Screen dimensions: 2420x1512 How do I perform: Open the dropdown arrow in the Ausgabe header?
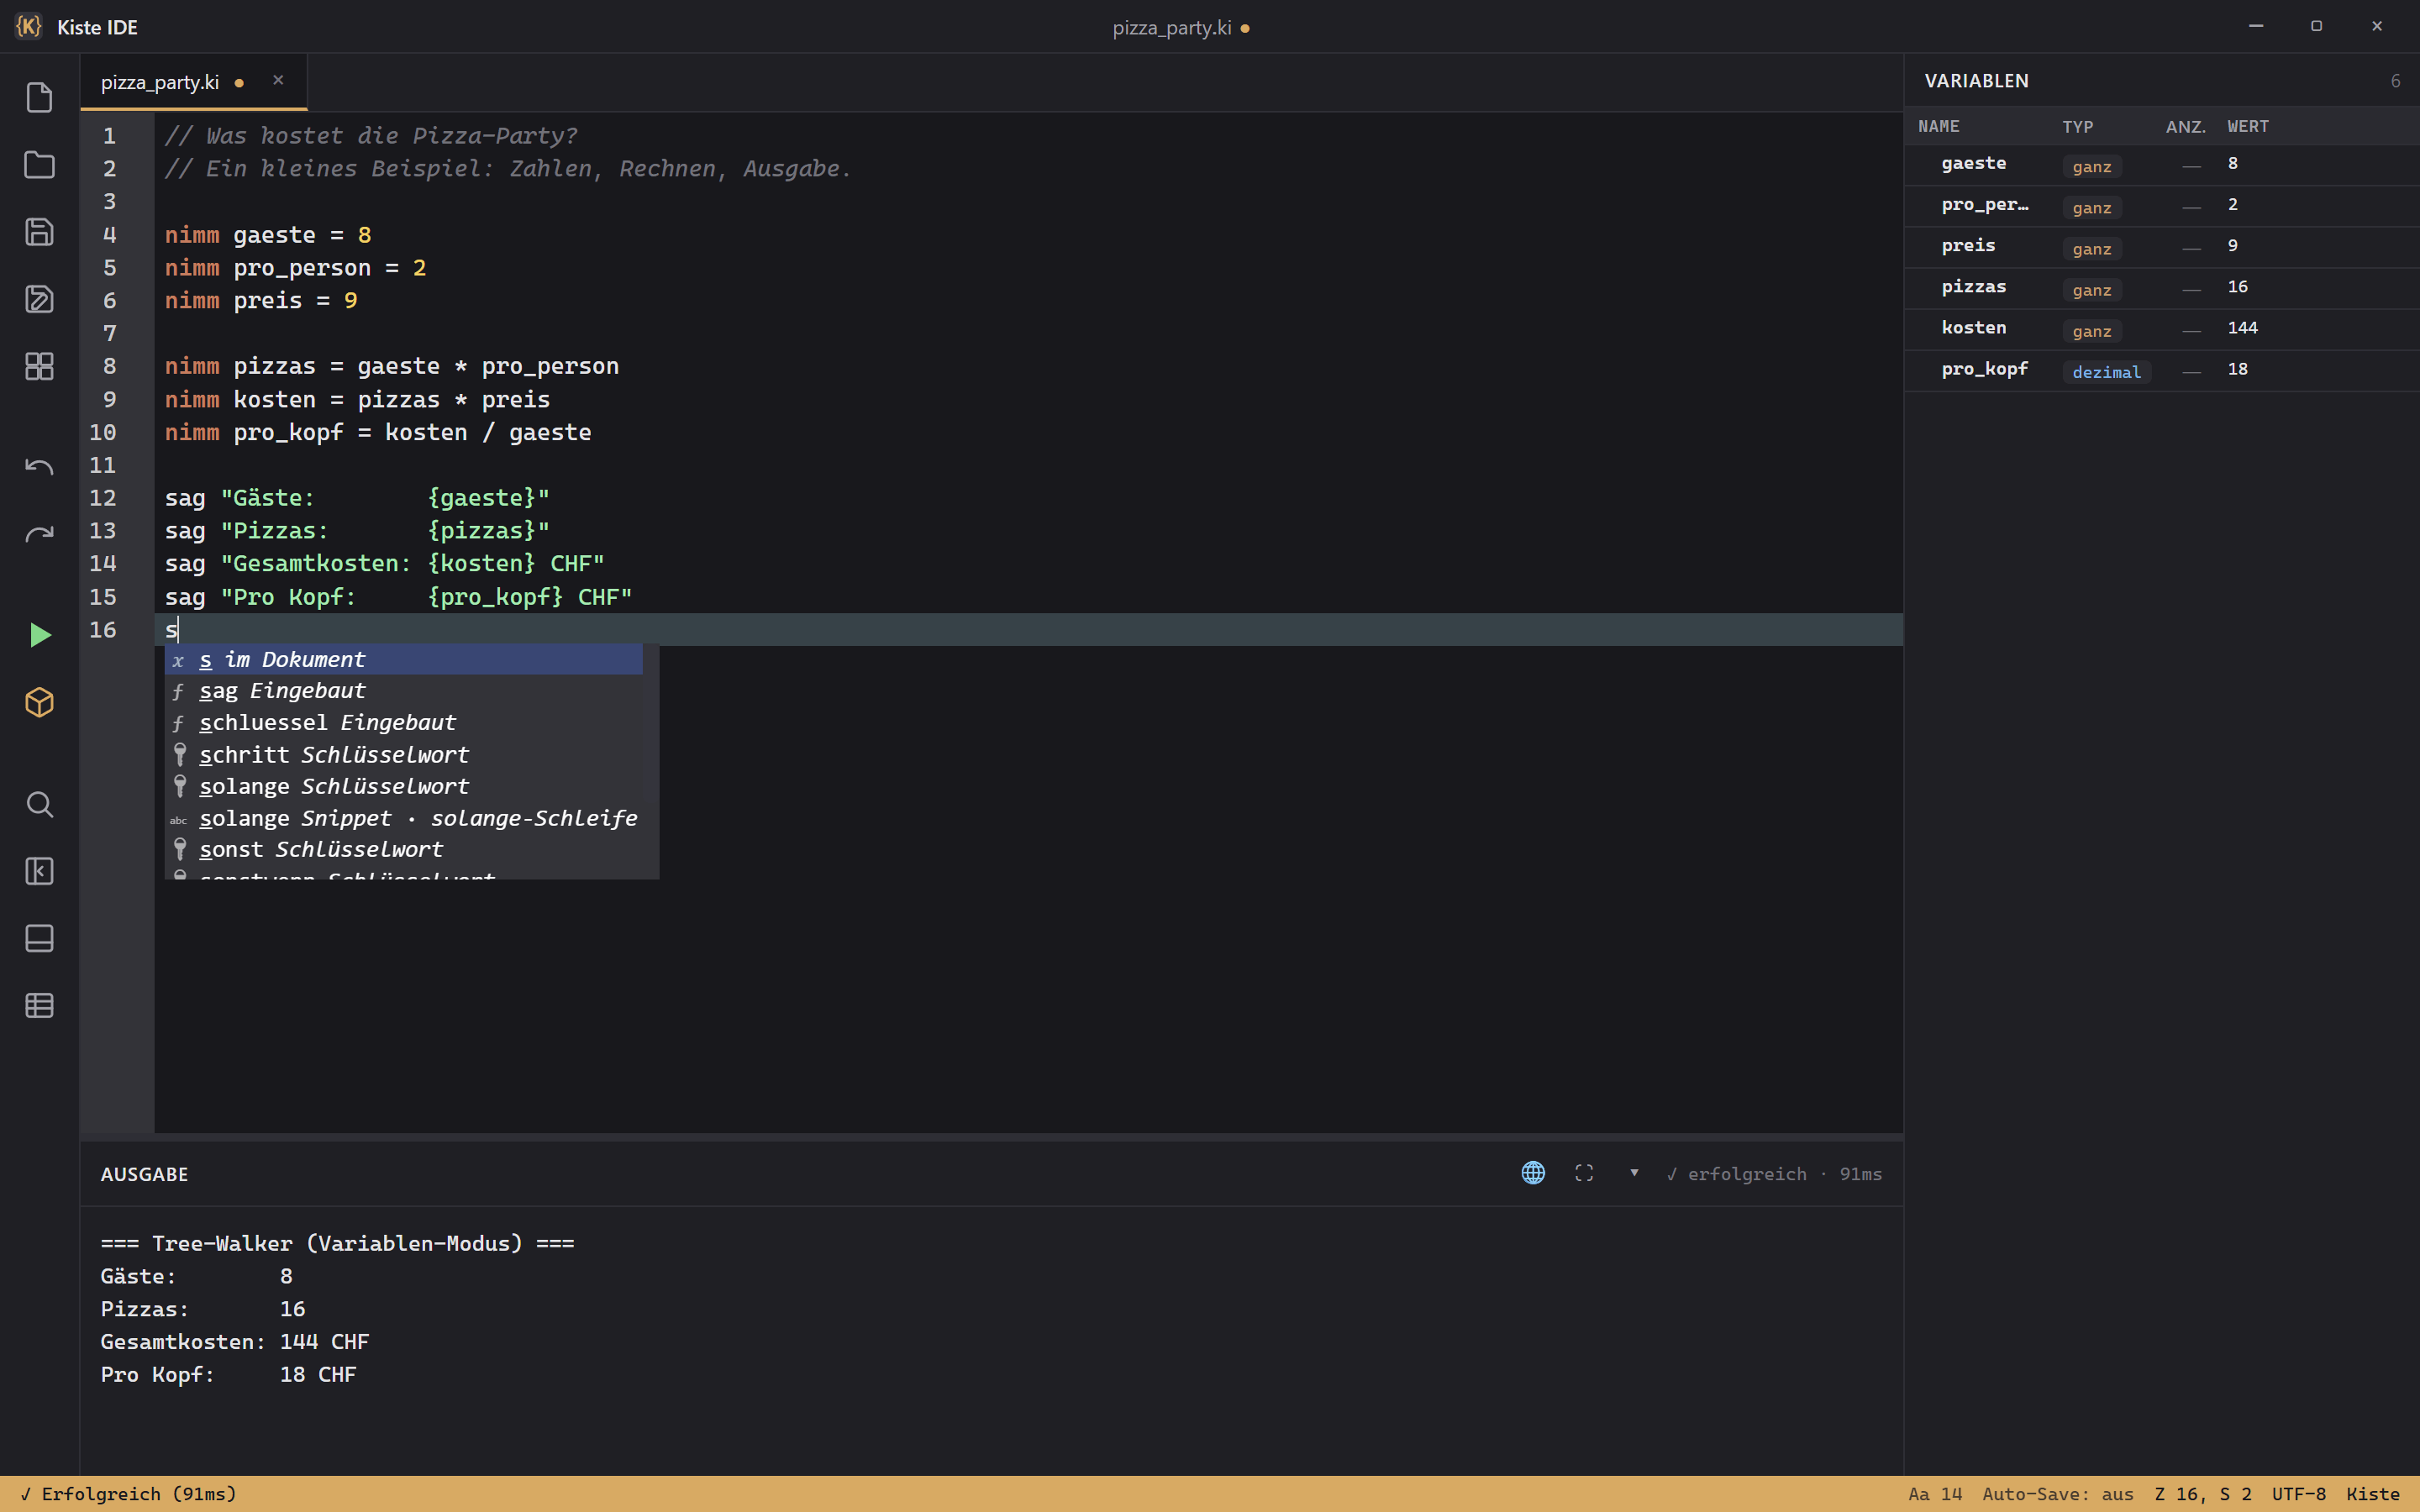click(1634, 1172)
